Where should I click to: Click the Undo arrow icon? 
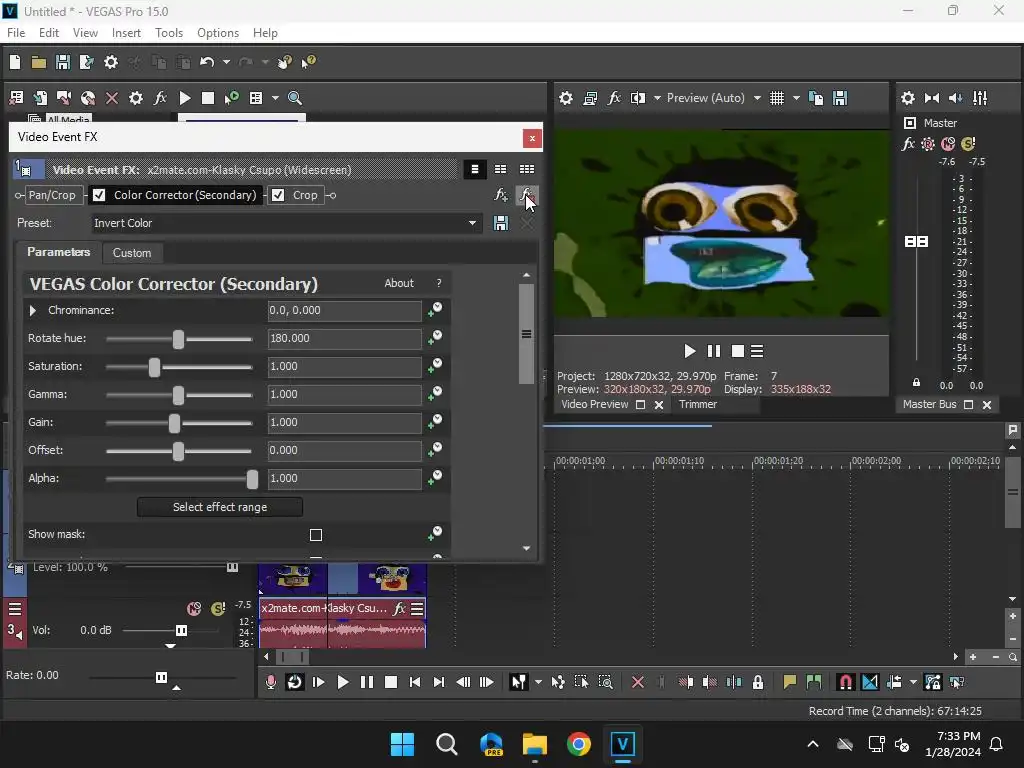(x=207, y=62)
